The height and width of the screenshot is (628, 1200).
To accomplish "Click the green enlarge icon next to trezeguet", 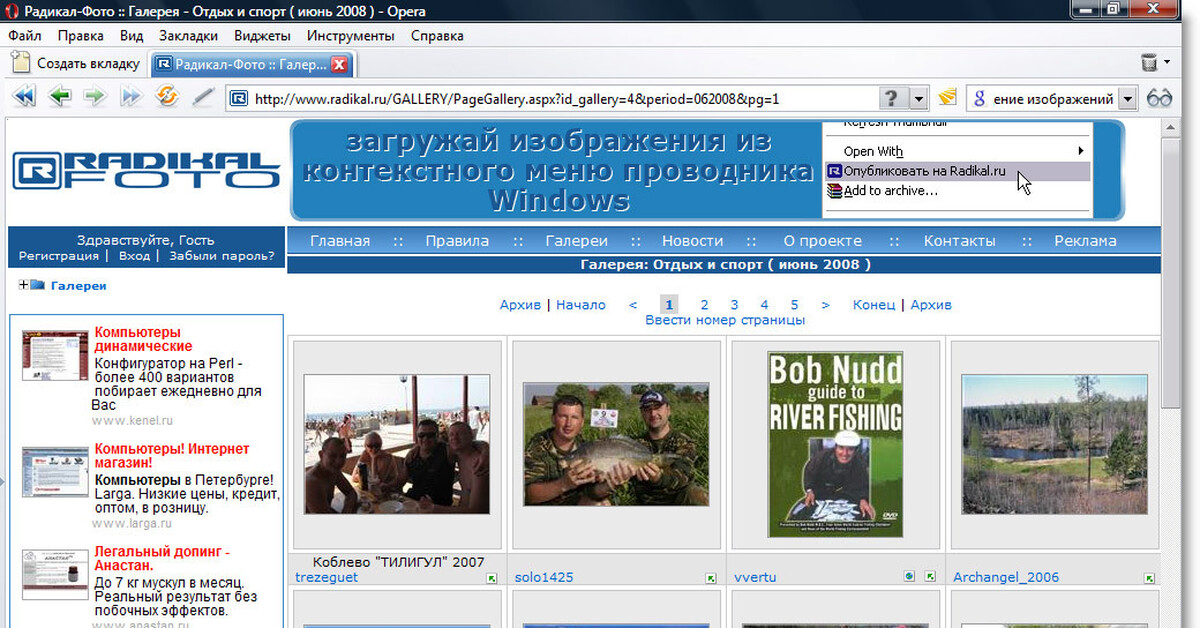I will (x=492, y=578).
